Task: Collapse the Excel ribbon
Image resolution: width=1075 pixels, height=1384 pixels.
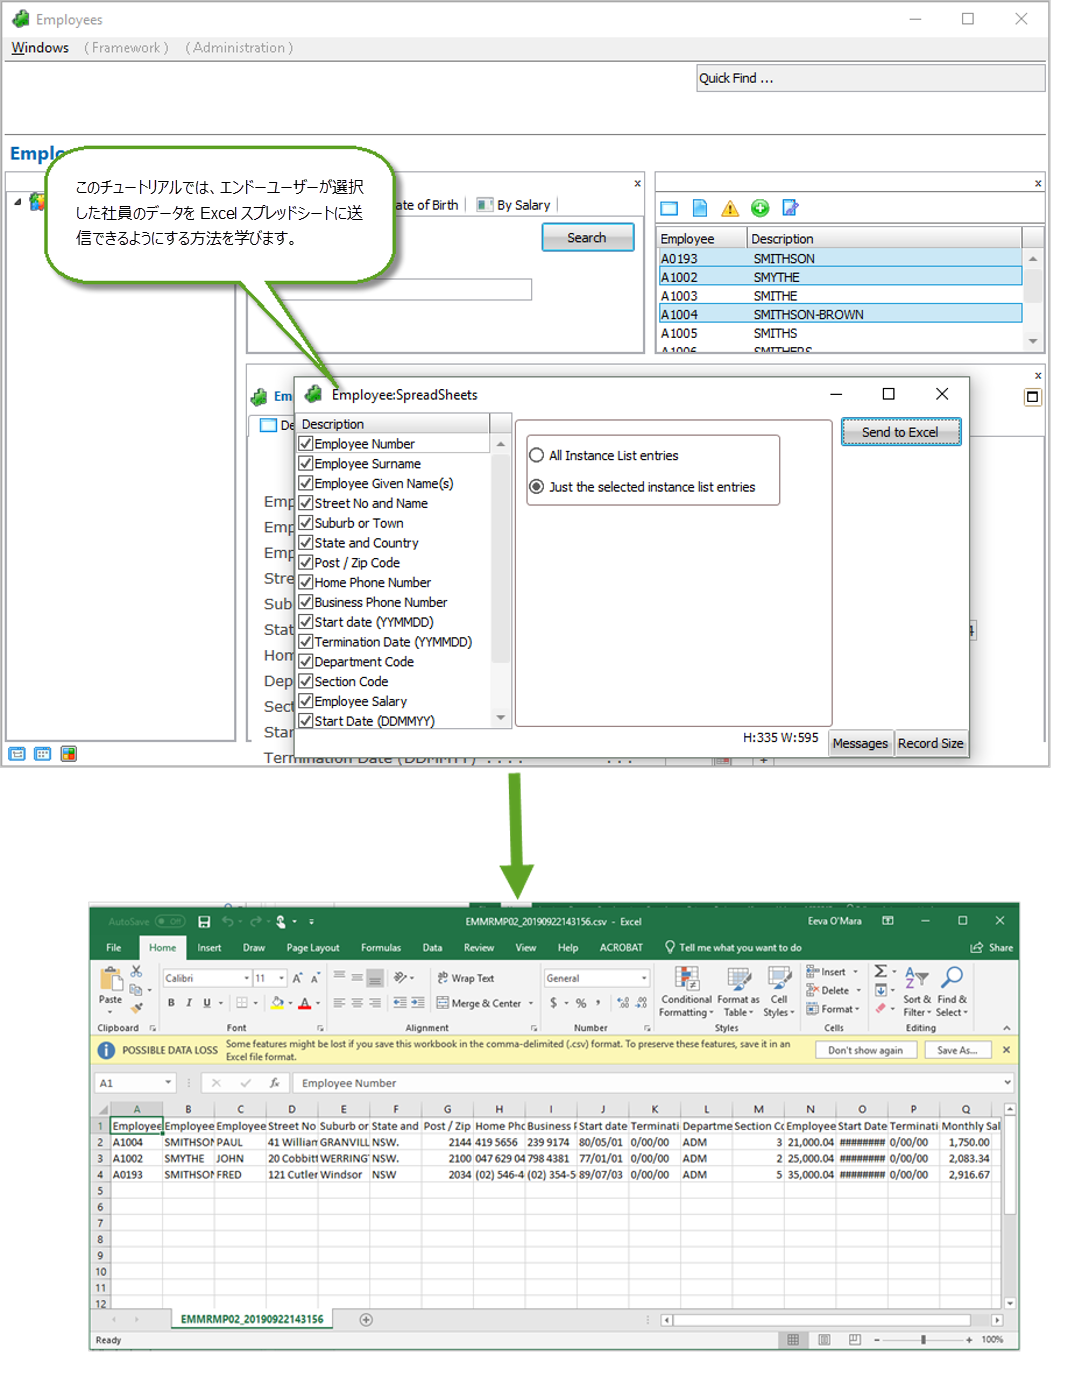Action: [x=1006, y=1028]
